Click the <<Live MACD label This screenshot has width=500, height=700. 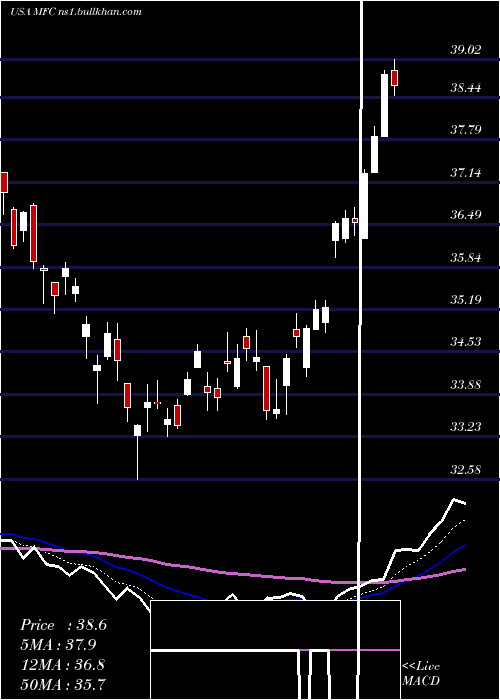coord(421,674)
